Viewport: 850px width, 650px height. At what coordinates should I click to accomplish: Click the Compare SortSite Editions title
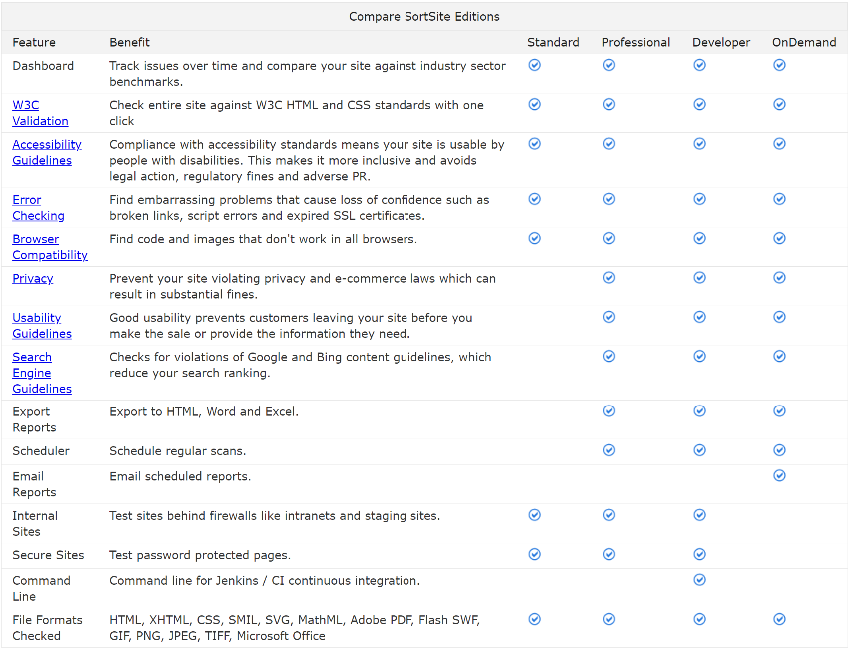pyautogui.click(x=424, y=16)
